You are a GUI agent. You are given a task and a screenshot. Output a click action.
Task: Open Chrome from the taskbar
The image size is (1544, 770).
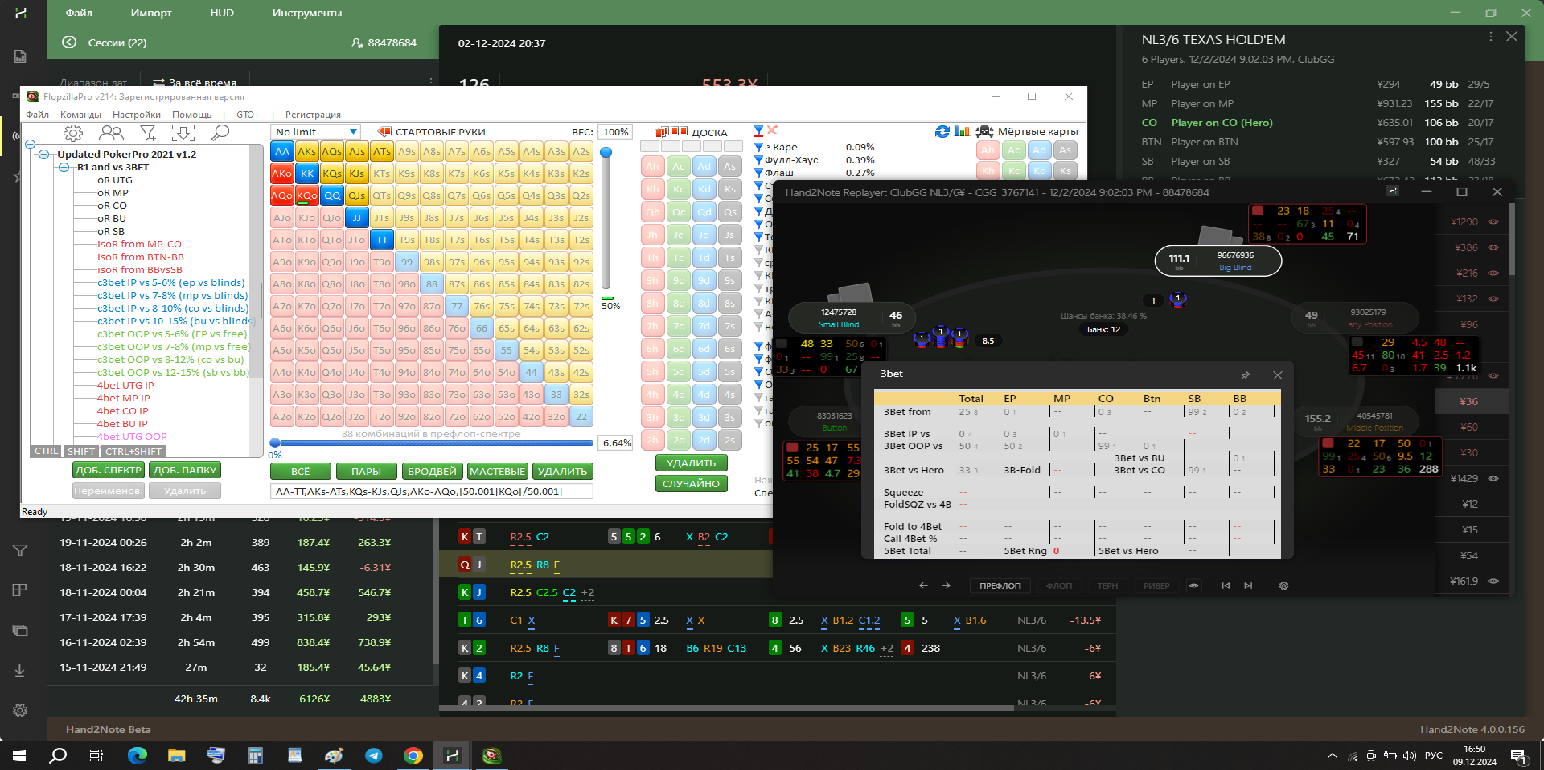tap(412, 756)
